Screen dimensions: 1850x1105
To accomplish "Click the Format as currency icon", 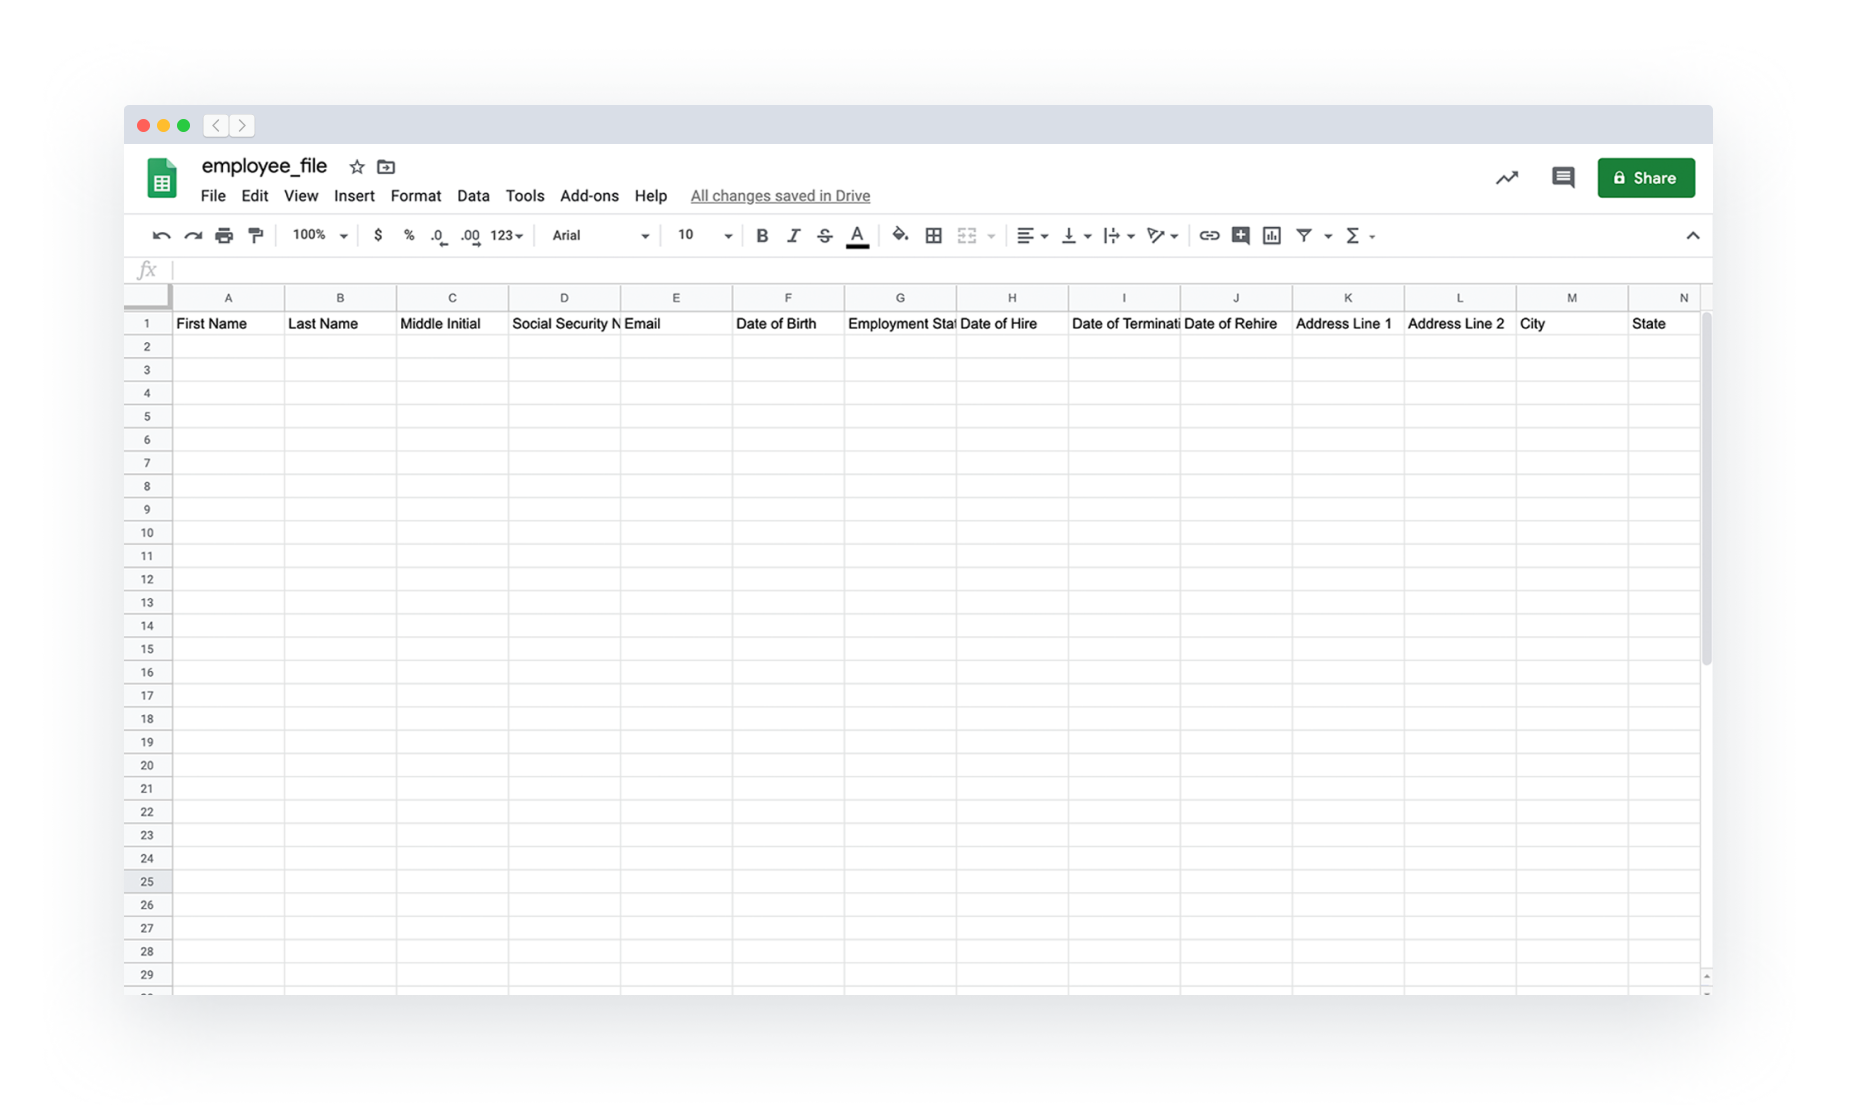I will click(378, 235).
